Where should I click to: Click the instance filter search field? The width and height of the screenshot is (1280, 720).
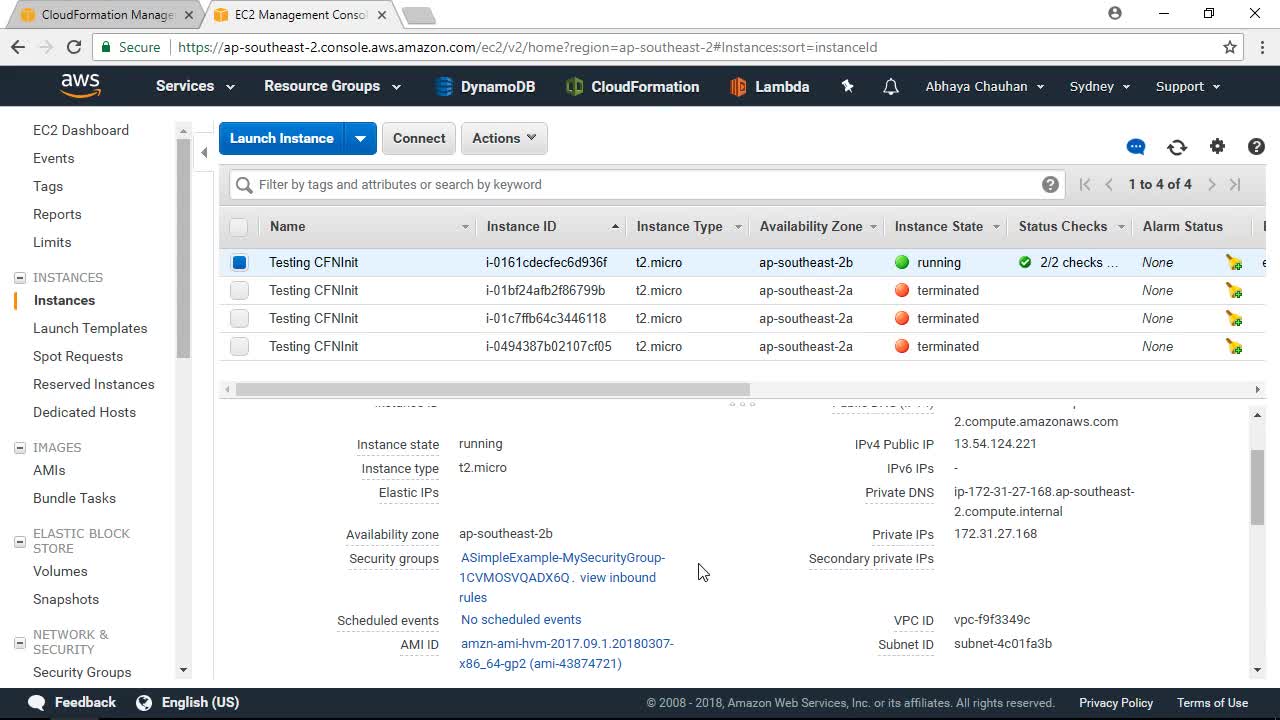[x=645, y=184]
